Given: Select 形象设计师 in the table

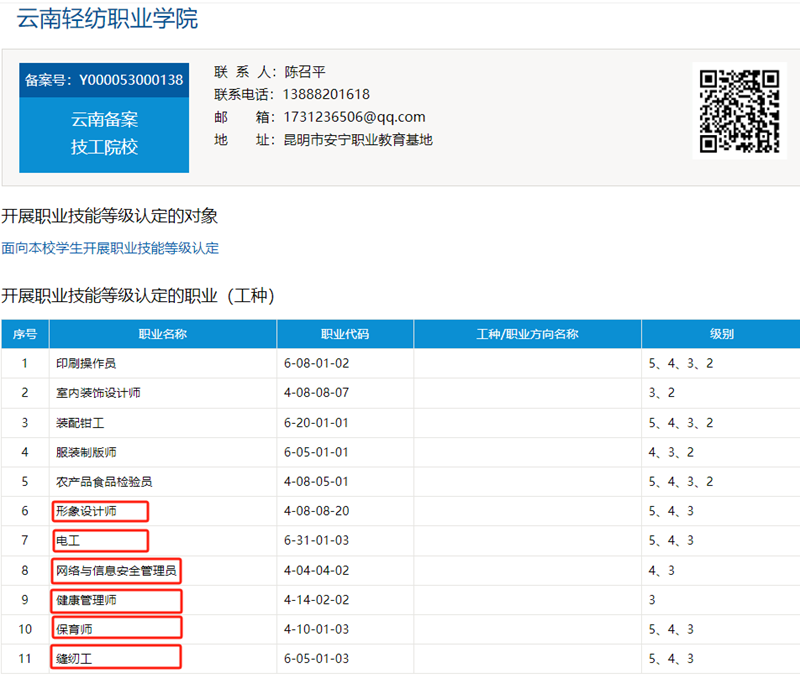Looking at the screenshot, I should (86, 512).
